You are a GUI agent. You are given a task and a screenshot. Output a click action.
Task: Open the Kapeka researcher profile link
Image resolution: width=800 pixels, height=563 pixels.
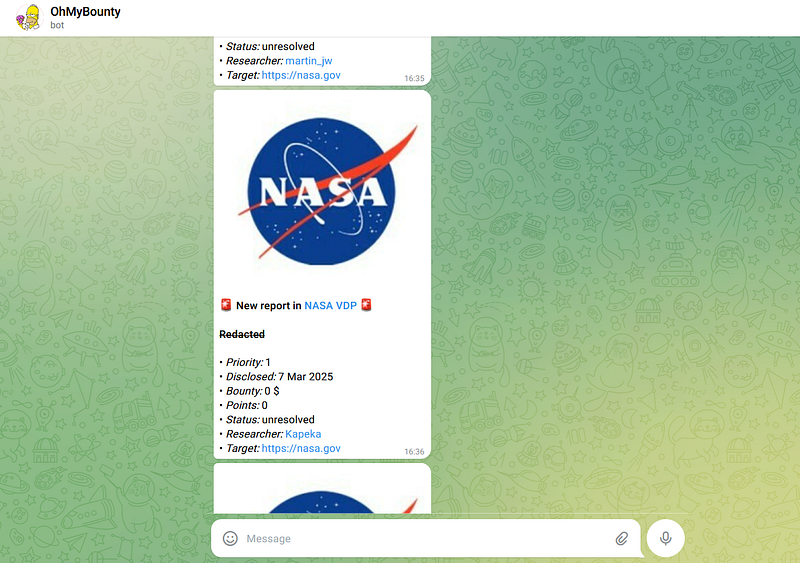(x=303, y=434)
